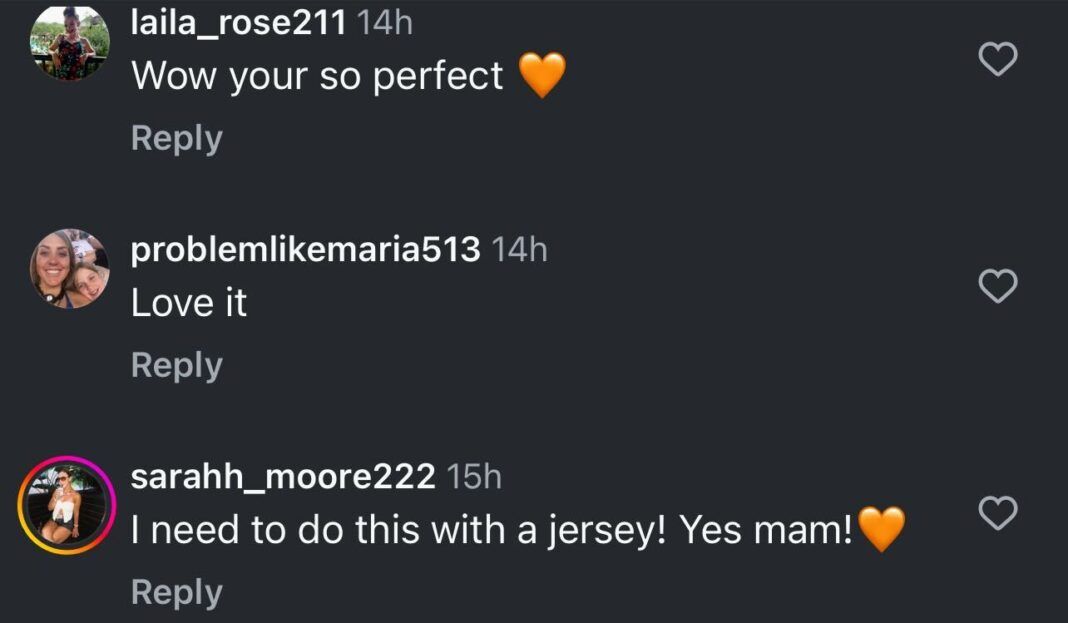Click the 14h timestamp next to laila_rose211
Image resolution: width=1068 pixels, height=623 pixels.
coord(385,22)
